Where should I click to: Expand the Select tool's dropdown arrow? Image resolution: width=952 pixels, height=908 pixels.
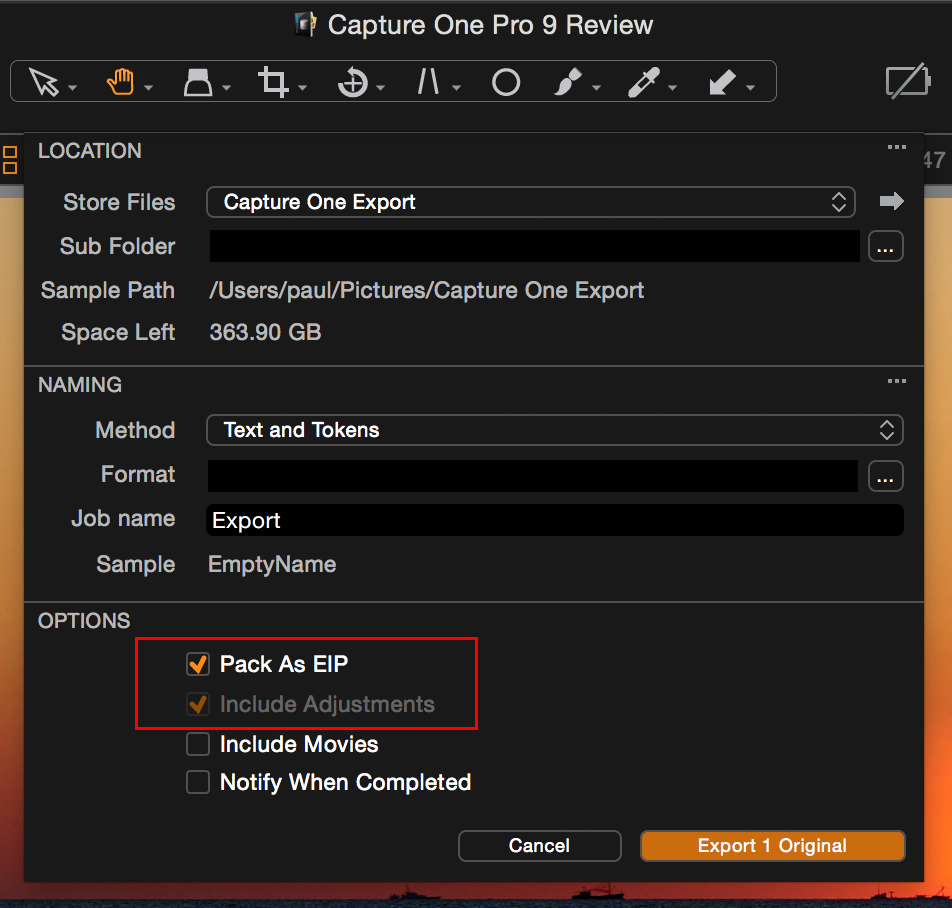73,88
